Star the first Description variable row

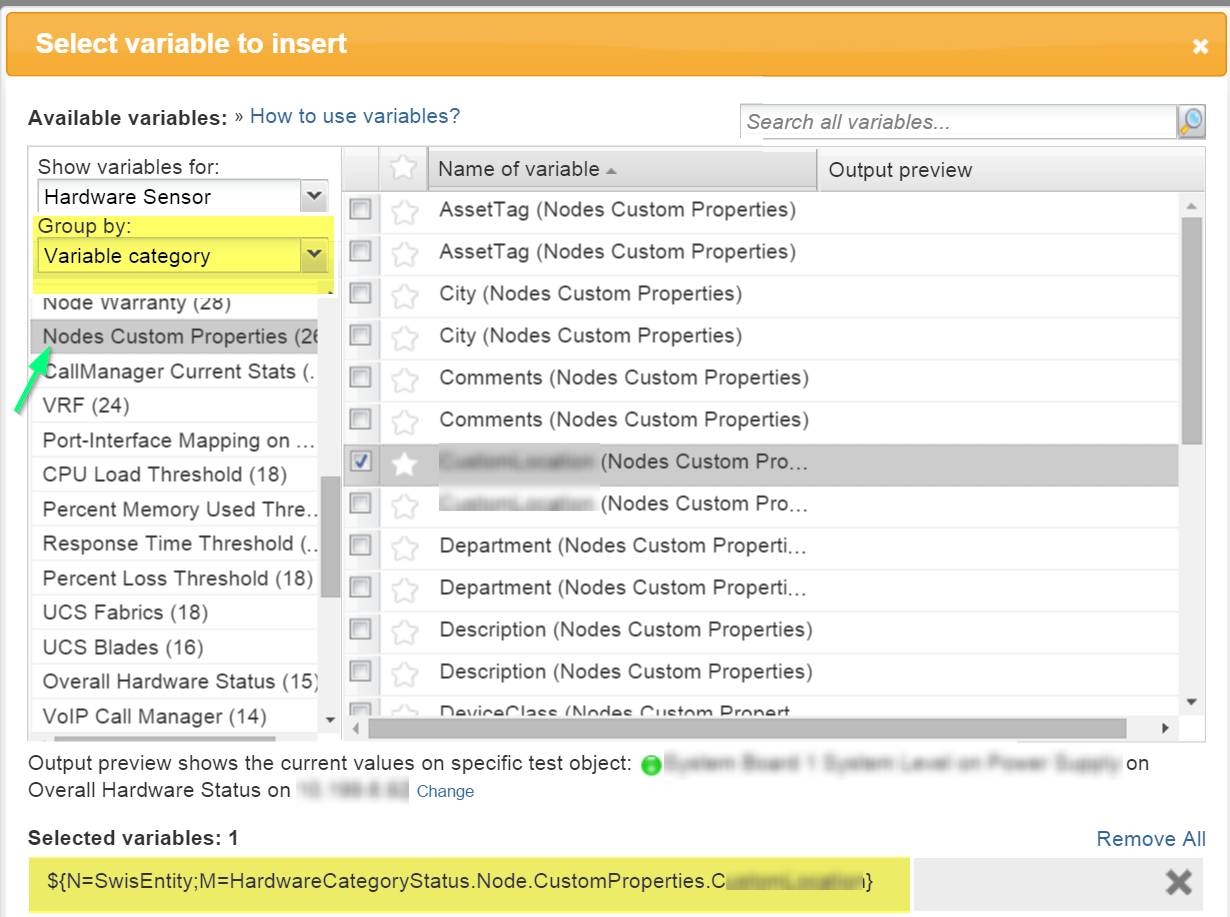pyautogui.click(x=404, y=632)
